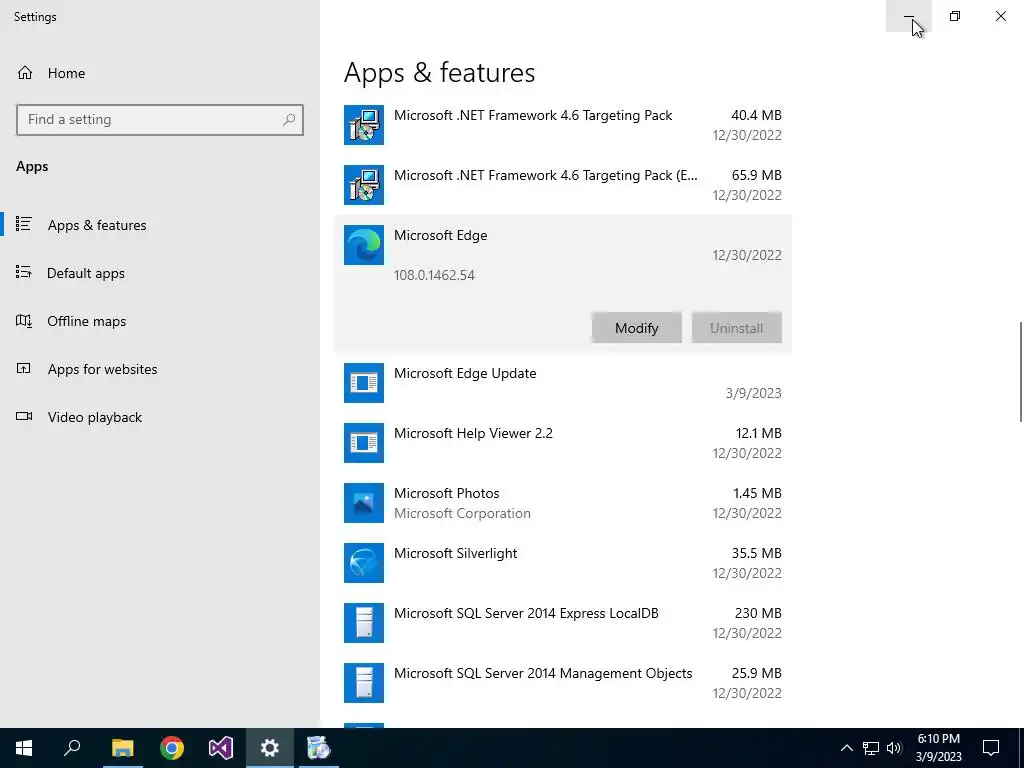Select Microsoft Help Viewer 2.2 entry
This screenshot has width=1024, height=768.
(563, 443)
